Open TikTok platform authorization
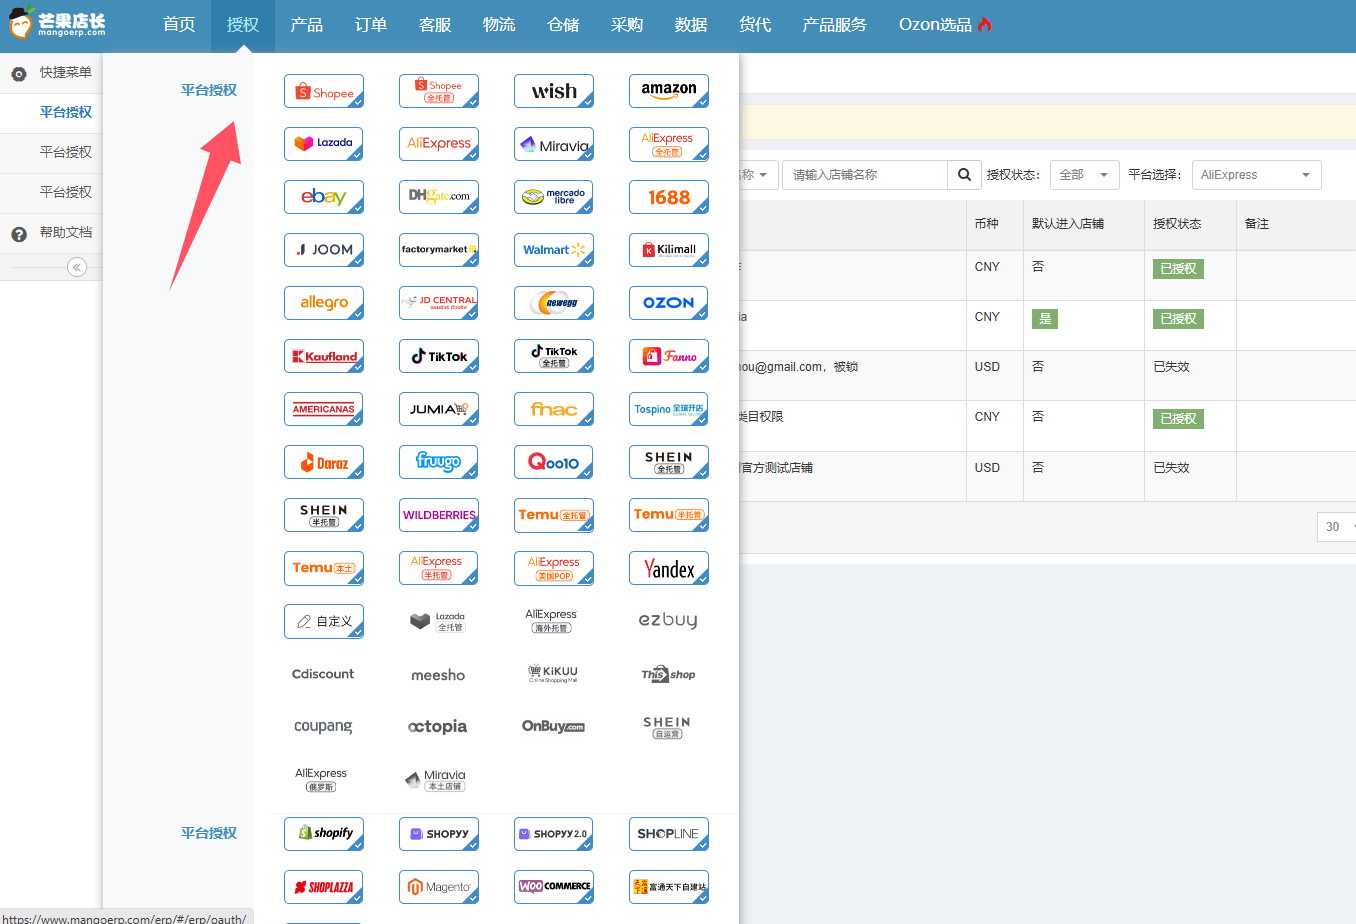The height and width of the screenshot is (924, 1356). pos(439,356)
